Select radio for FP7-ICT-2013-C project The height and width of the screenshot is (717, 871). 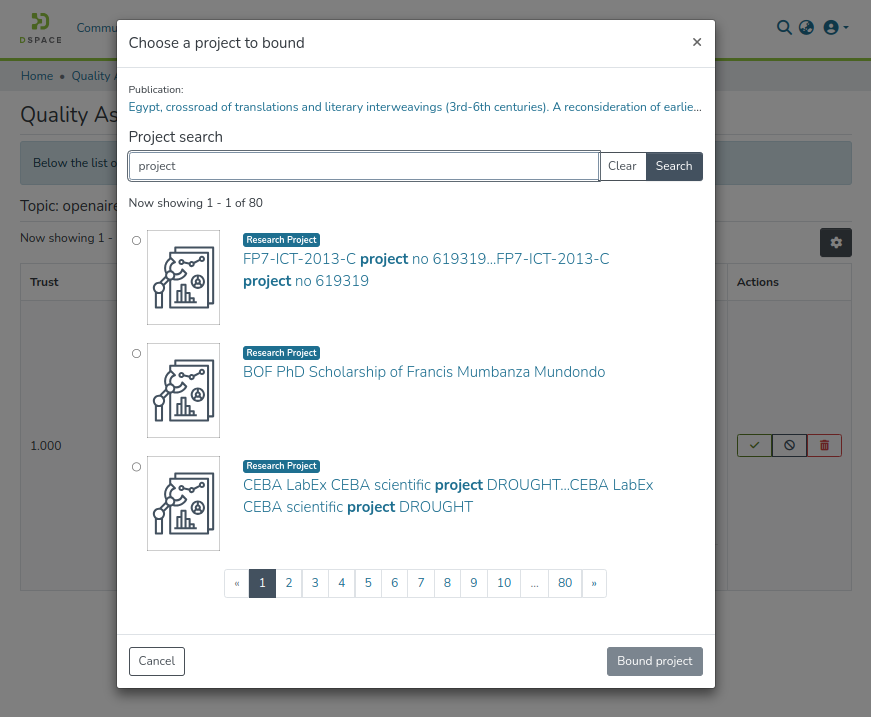136,240
